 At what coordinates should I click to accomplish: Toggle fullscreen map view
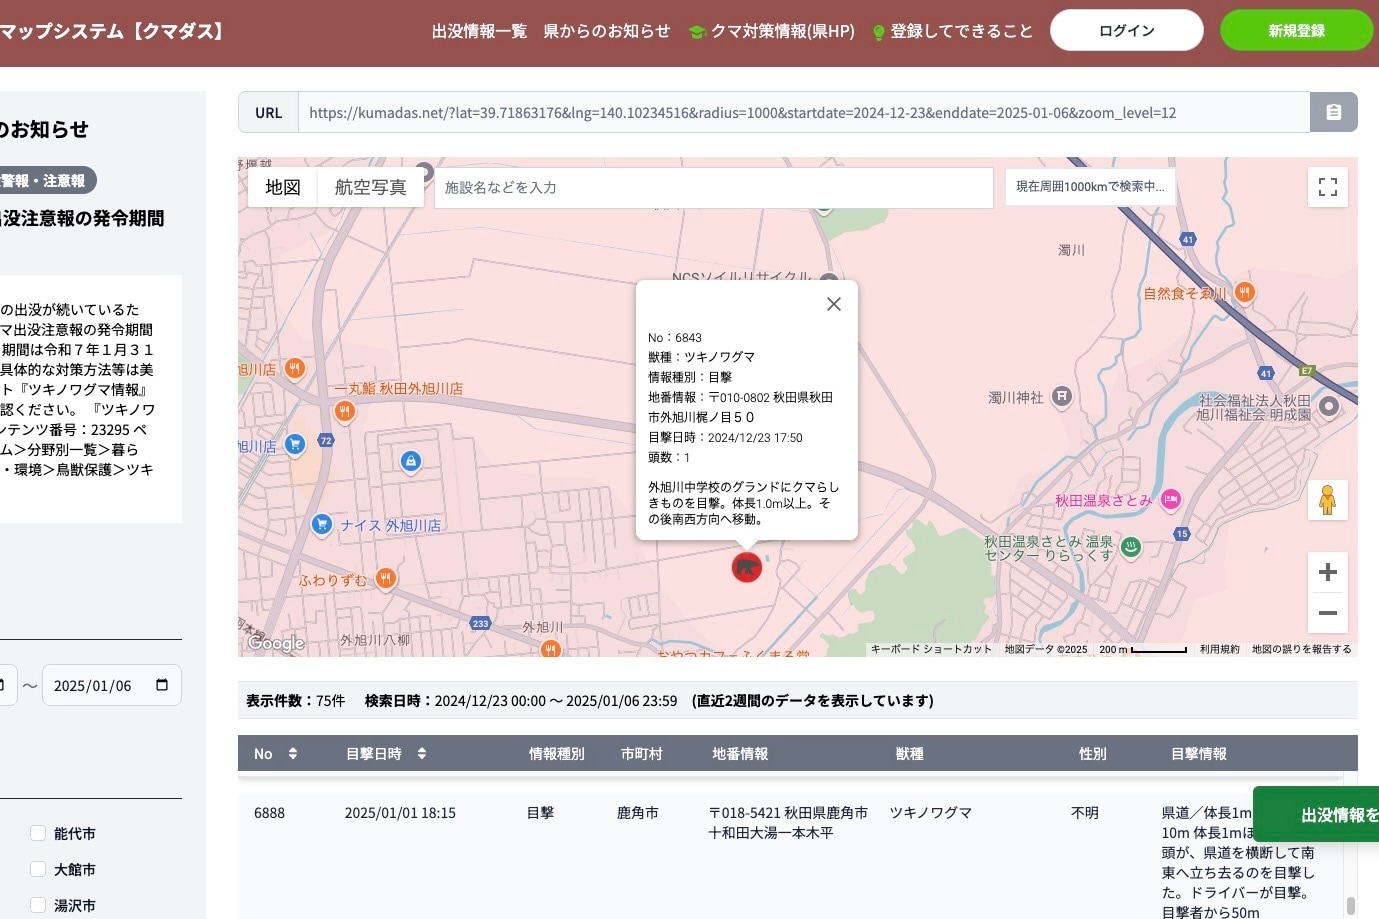point(1327,187)
